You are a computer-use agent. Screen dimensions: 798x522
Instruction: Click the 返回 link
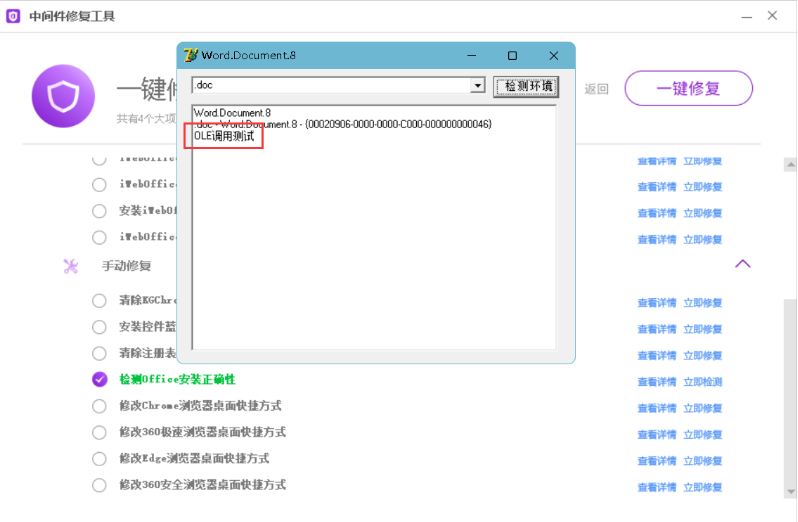click(x=596, y=89)
